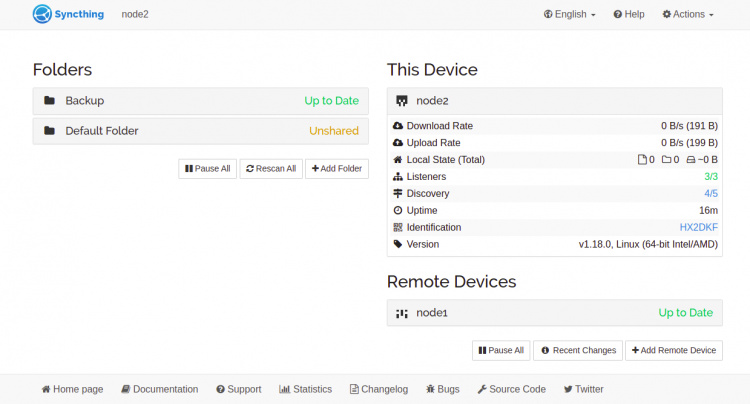Click the Syncthing logo icon

(x=42, y=14)
